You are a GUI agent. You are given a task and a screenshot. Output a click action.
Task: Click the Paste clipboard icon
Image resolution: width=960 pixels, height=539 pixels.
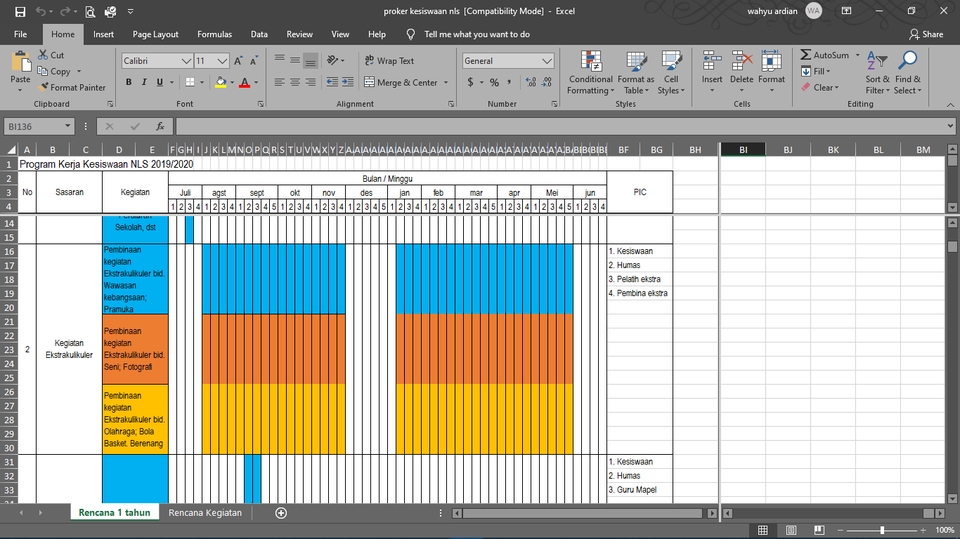(x=20, y=62)
